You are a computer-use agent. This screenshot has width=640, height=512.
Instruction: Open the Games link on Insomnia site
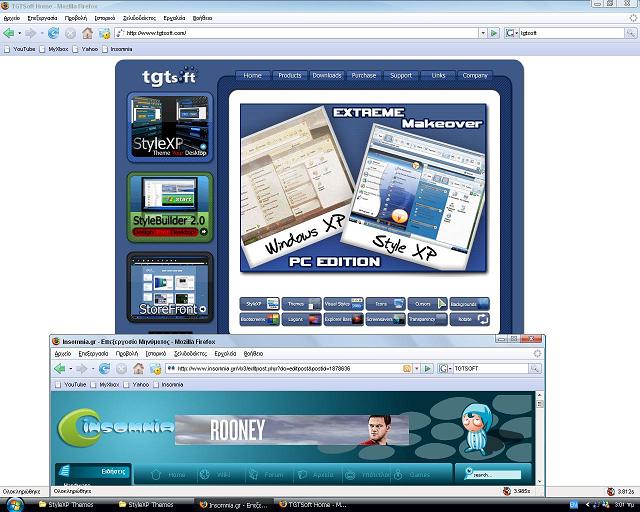(x=412, y=475)
